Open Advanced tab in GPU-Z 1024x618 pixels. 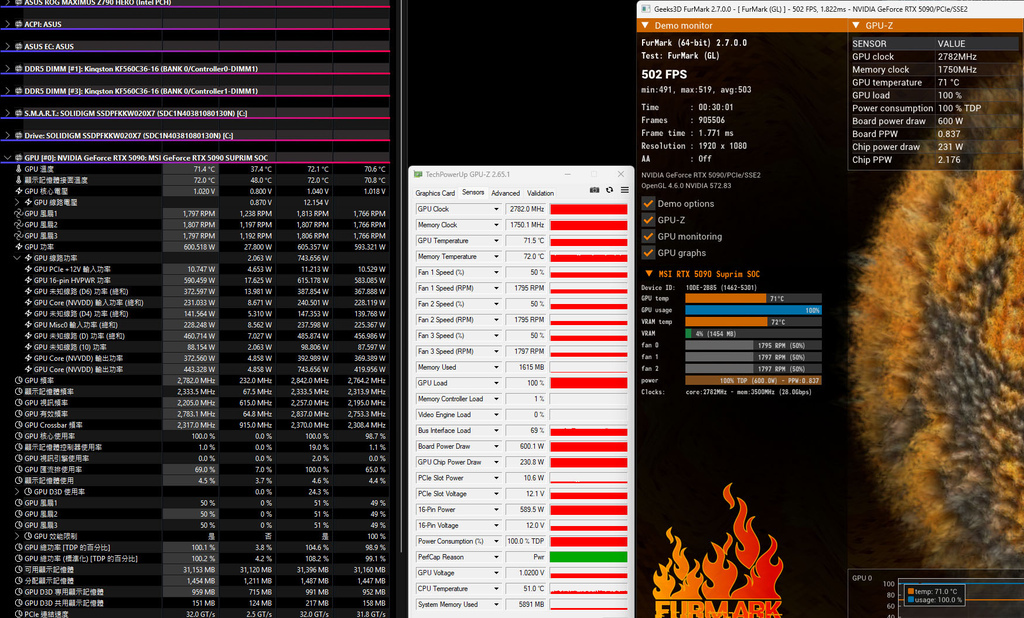click(x=505, y=193)
